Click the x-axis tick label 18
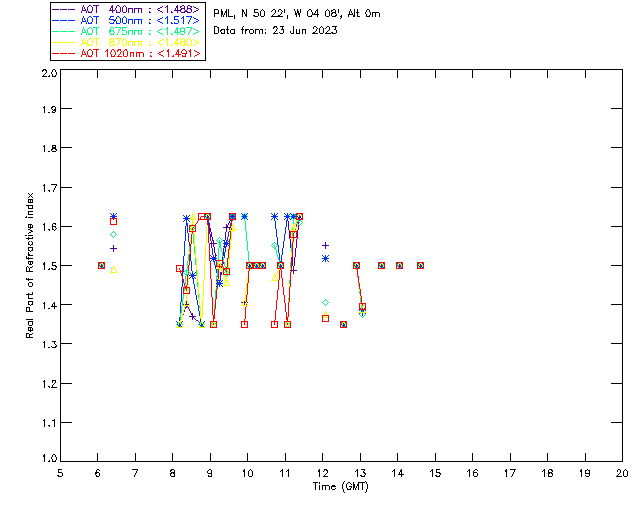The height and width of the screenshot is (512, 640). pos(548,473)
